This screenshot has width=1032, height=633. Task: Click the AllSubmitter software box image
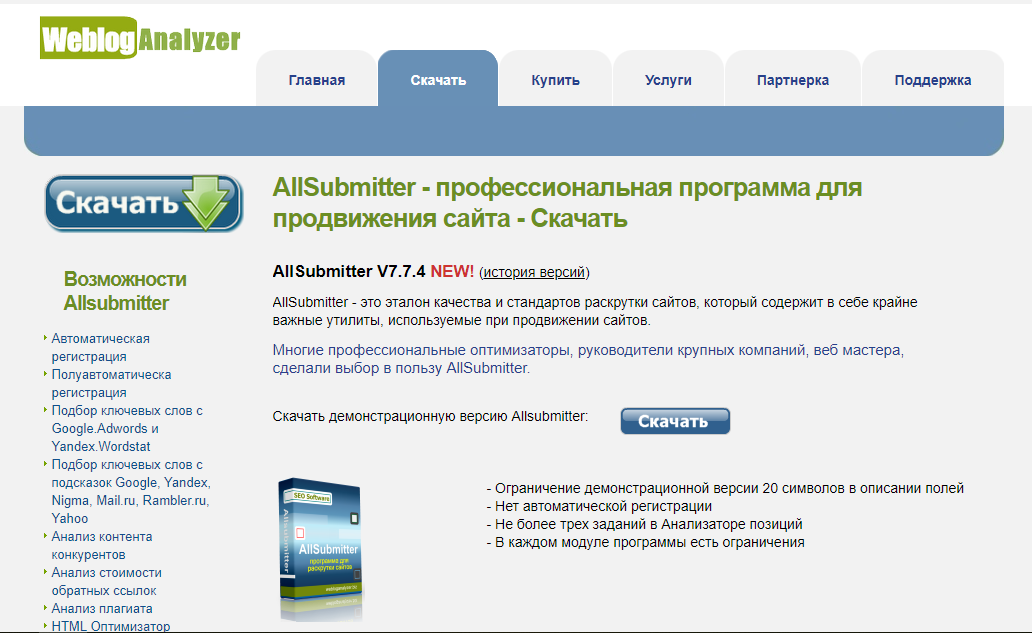click(x=321, y=548)
